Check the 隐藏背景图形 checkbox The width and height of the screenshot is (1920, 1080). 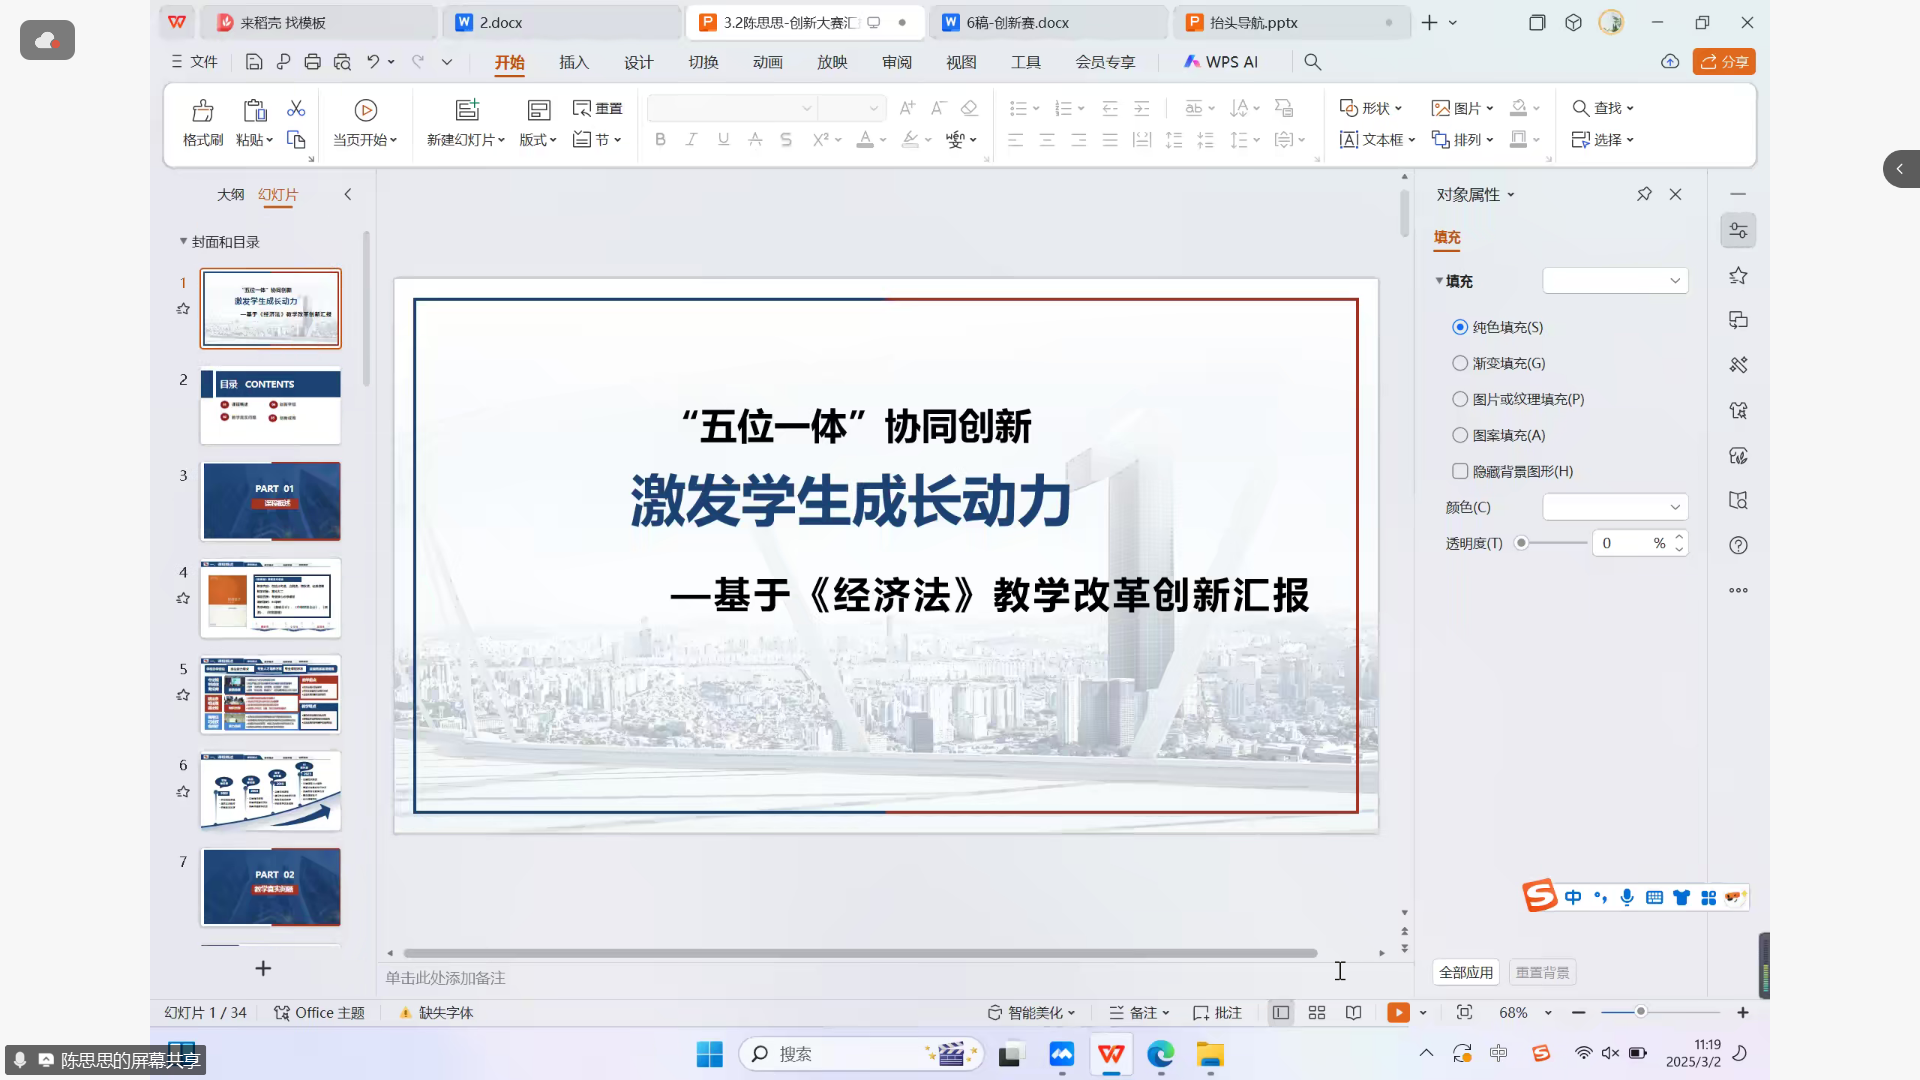(1460, 470)
